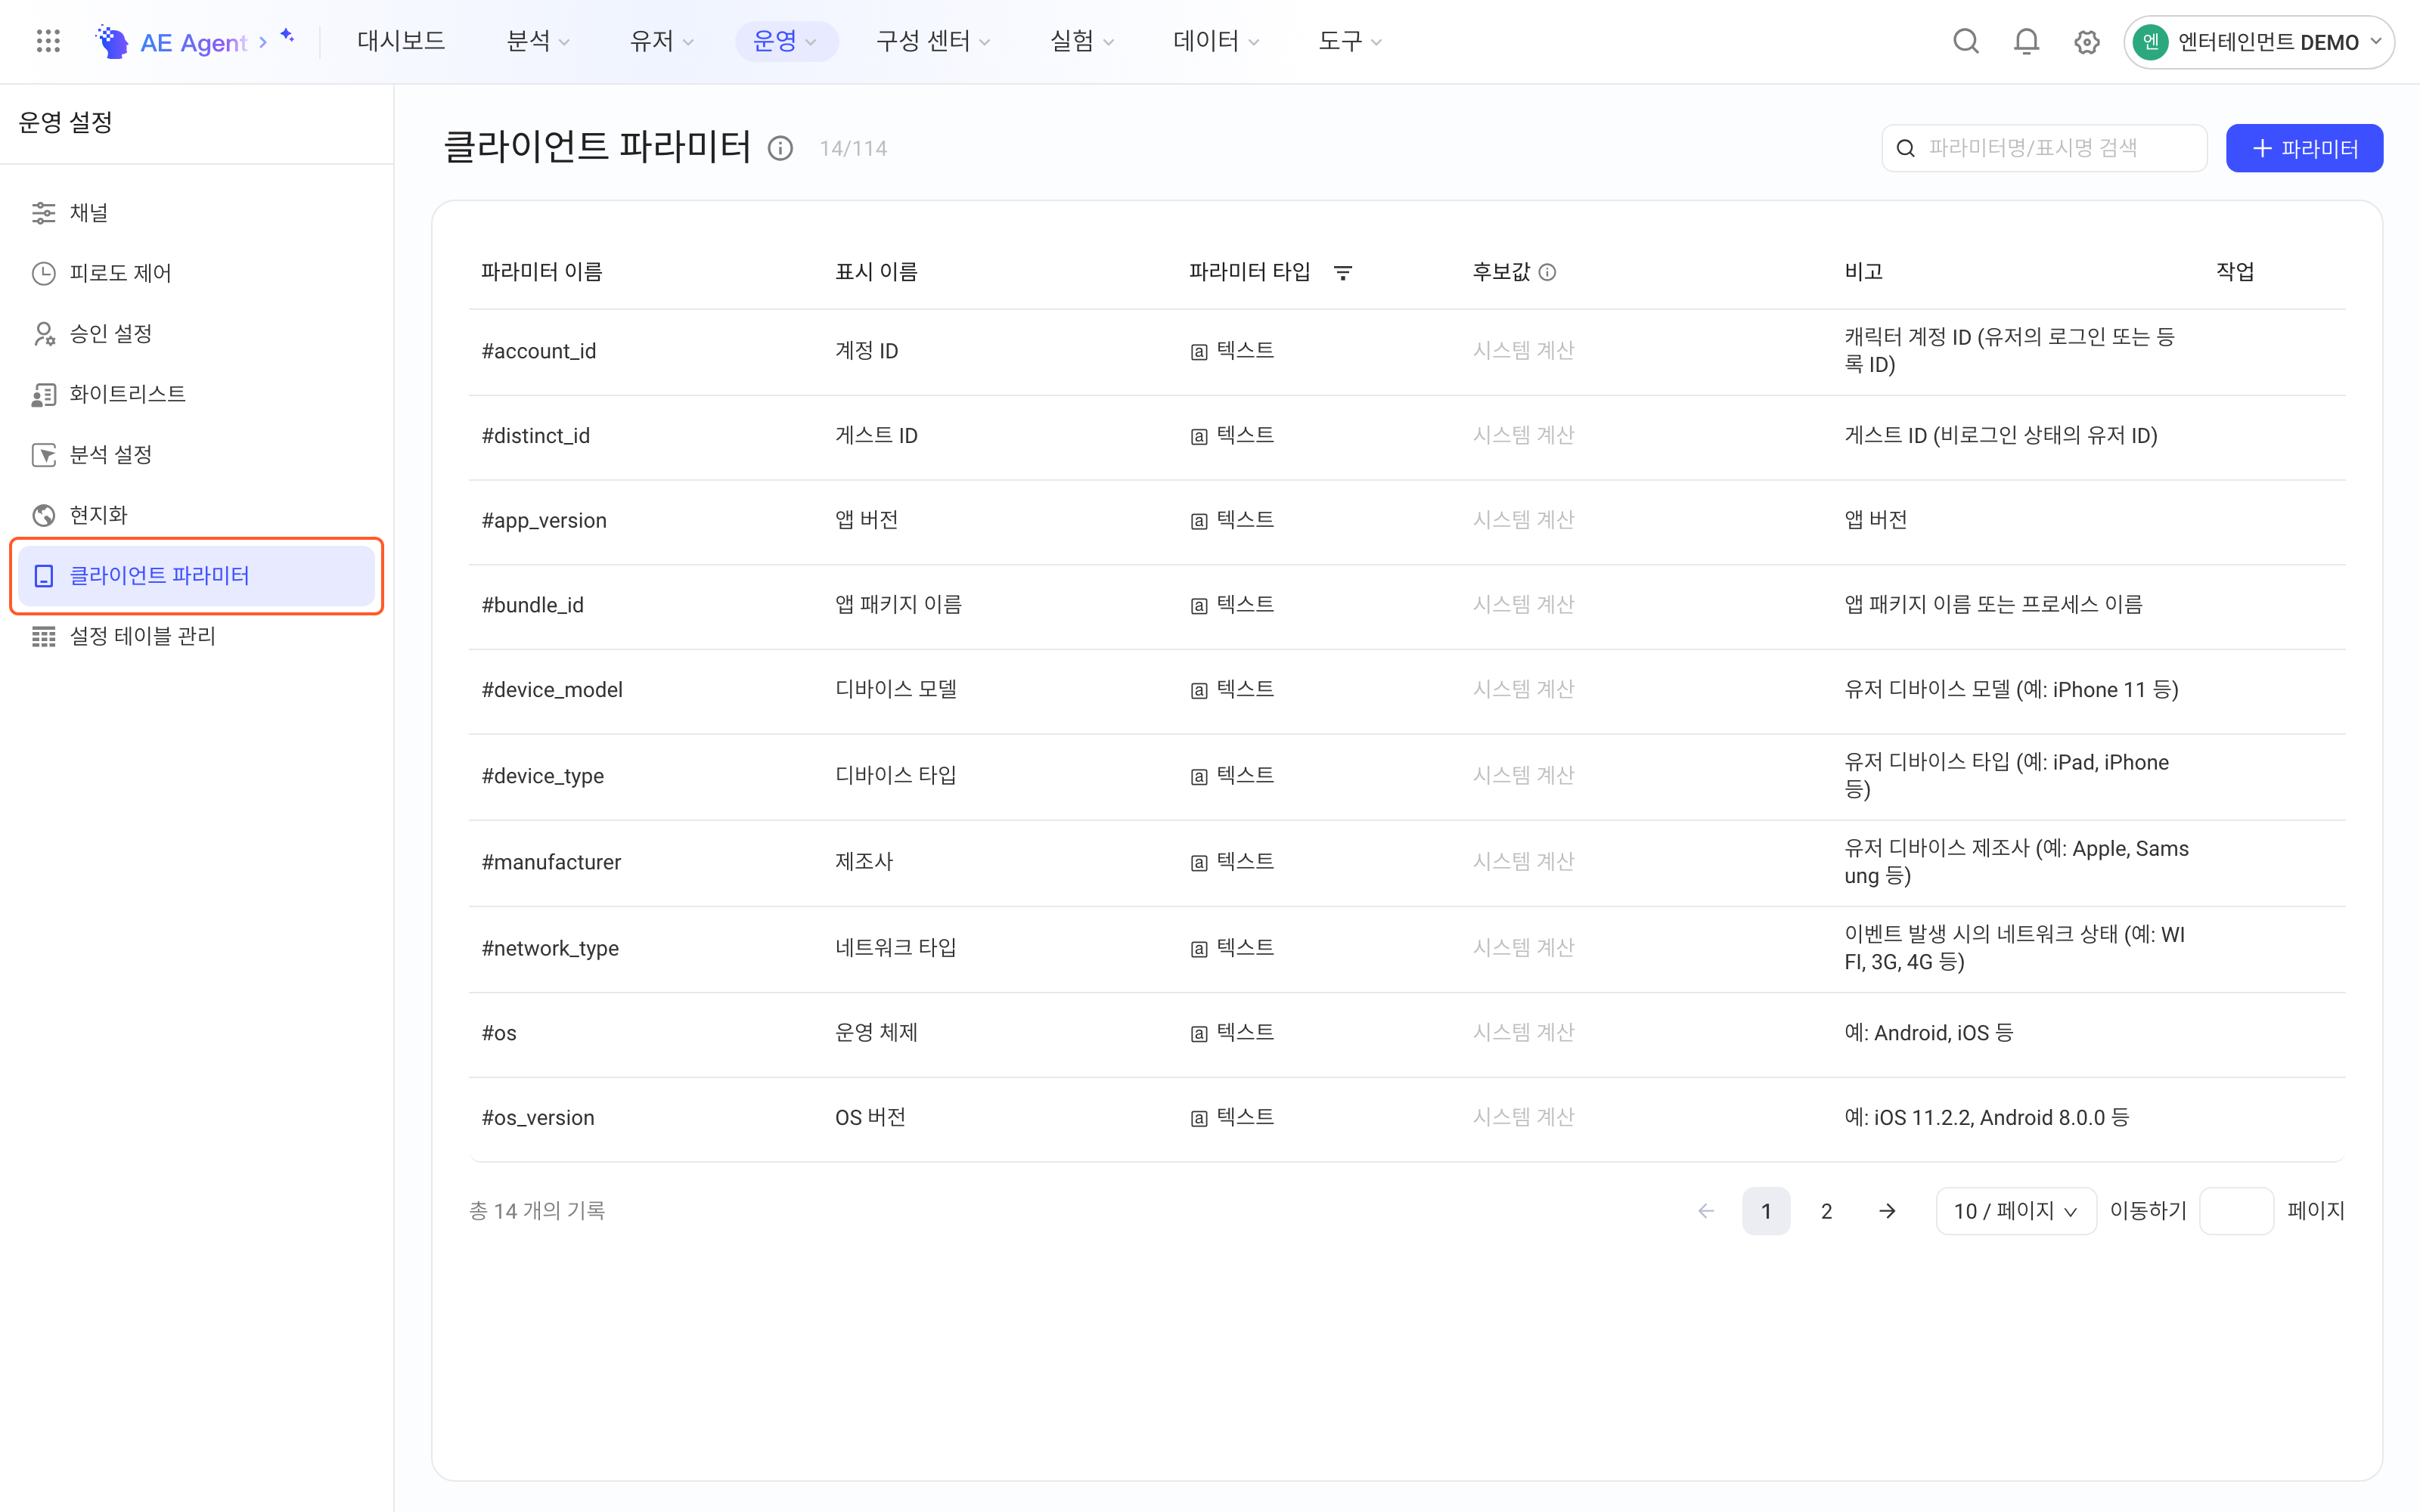
Task: Click the previous page arrow
Action: pyautogui.click(x=1706, y=1211)
